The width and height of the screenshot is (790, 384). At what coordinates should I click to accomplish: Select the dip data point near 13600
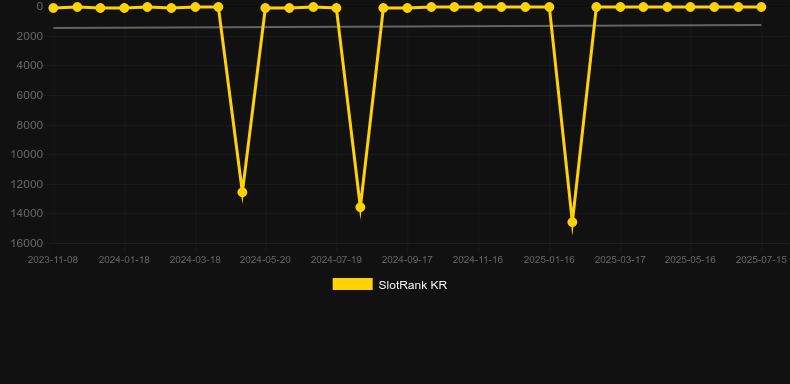pyautogui.click(x=360, y=208)
